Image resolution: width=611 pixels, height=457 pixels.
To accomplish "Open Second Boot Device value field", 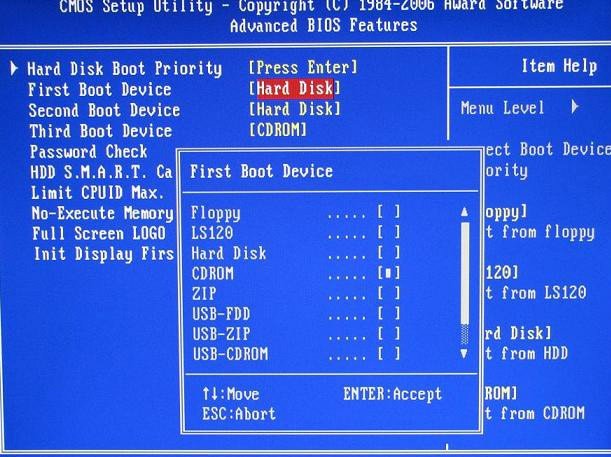I will pos(294,110).
